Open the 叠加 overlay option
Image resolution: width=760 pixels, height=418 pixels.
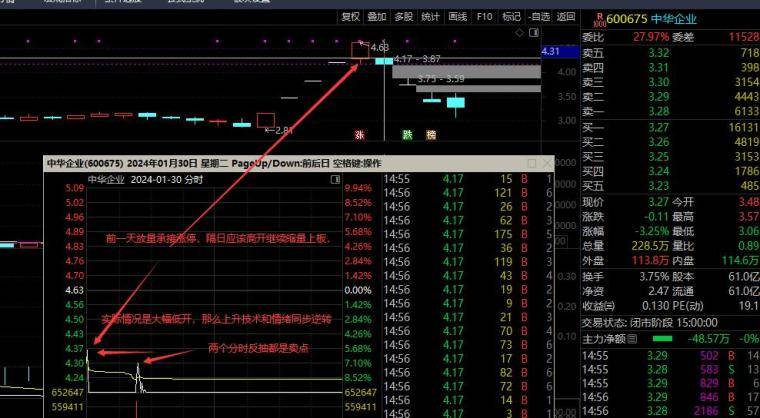377,16
